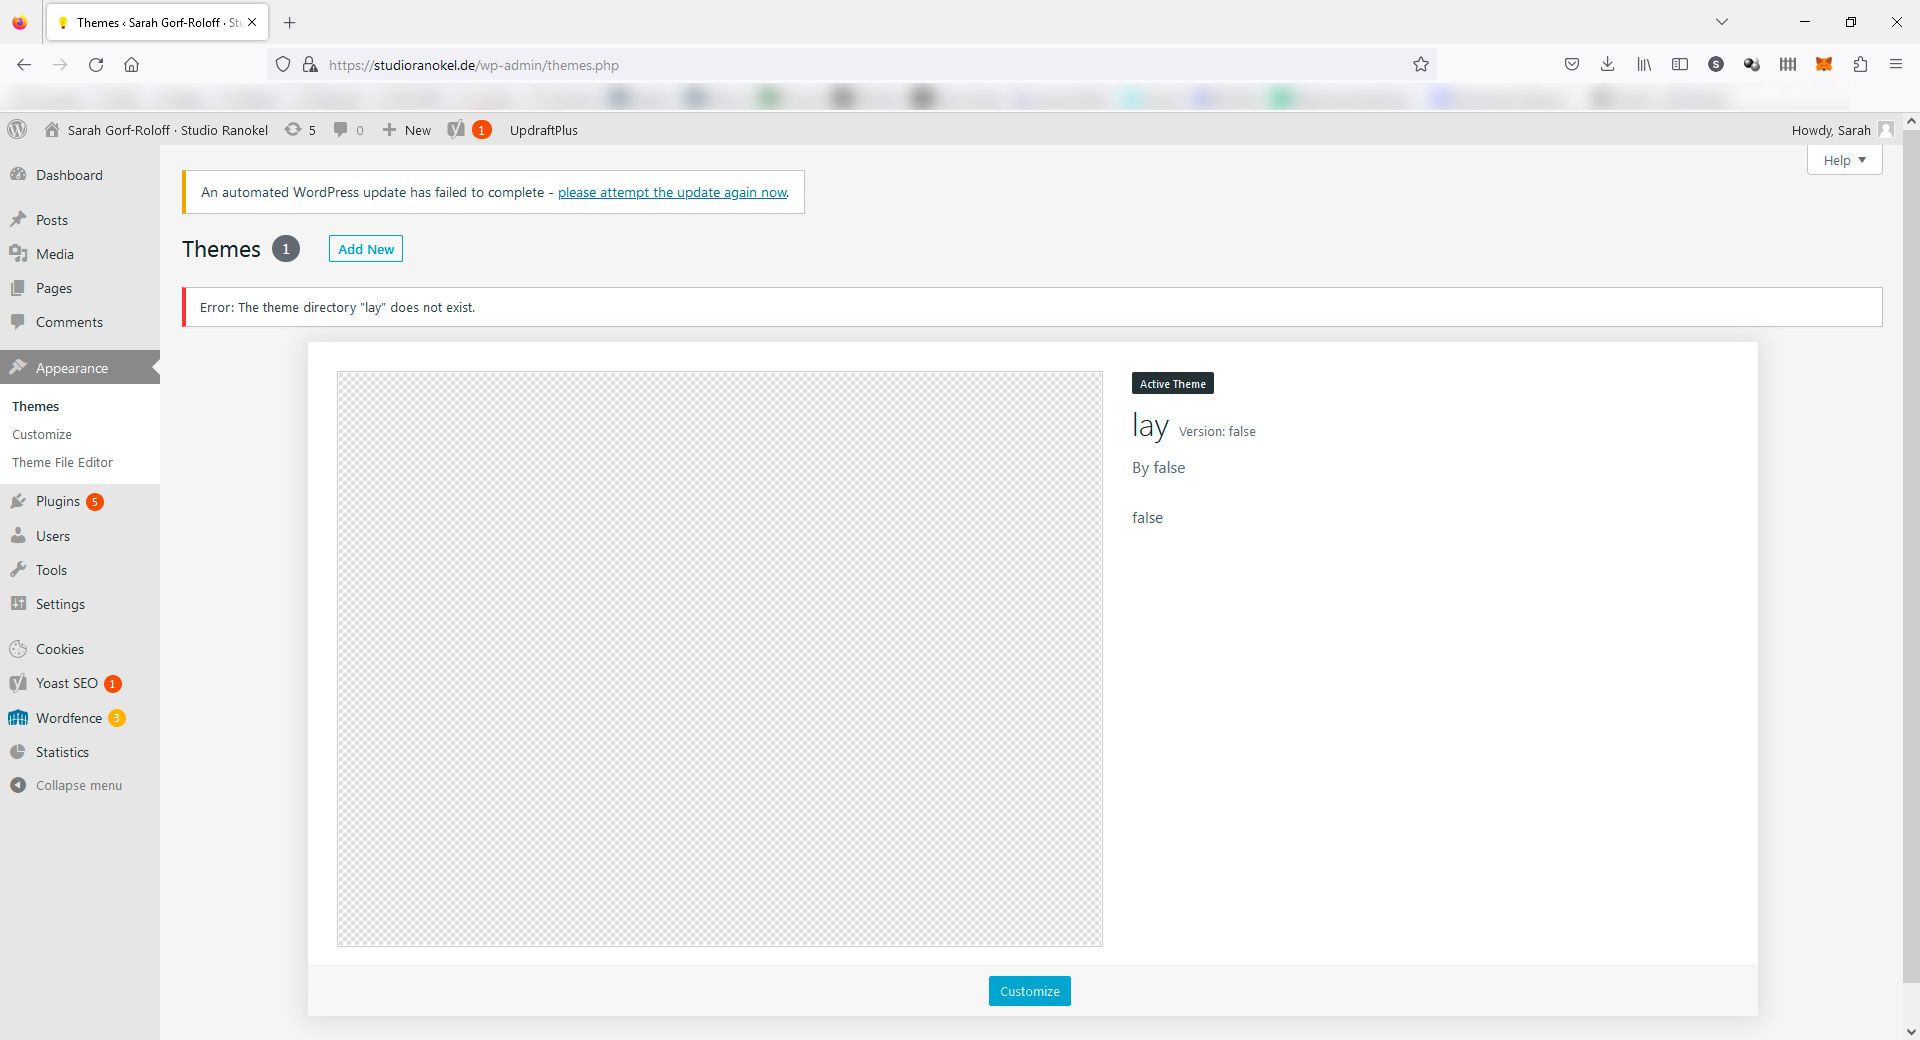Open the New content dropdown

click(407, 130)
